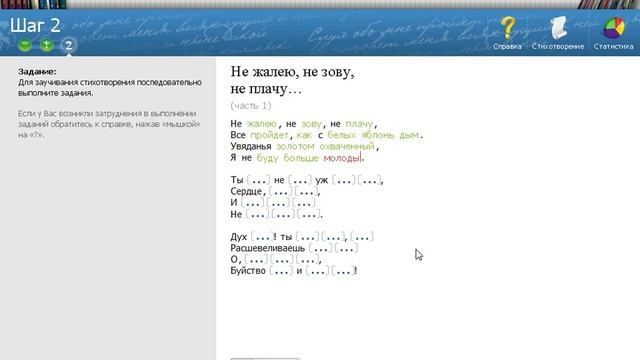The image size is (640, 360).
Task: Click the 'Задание:' label
Action: coord(37,72)
